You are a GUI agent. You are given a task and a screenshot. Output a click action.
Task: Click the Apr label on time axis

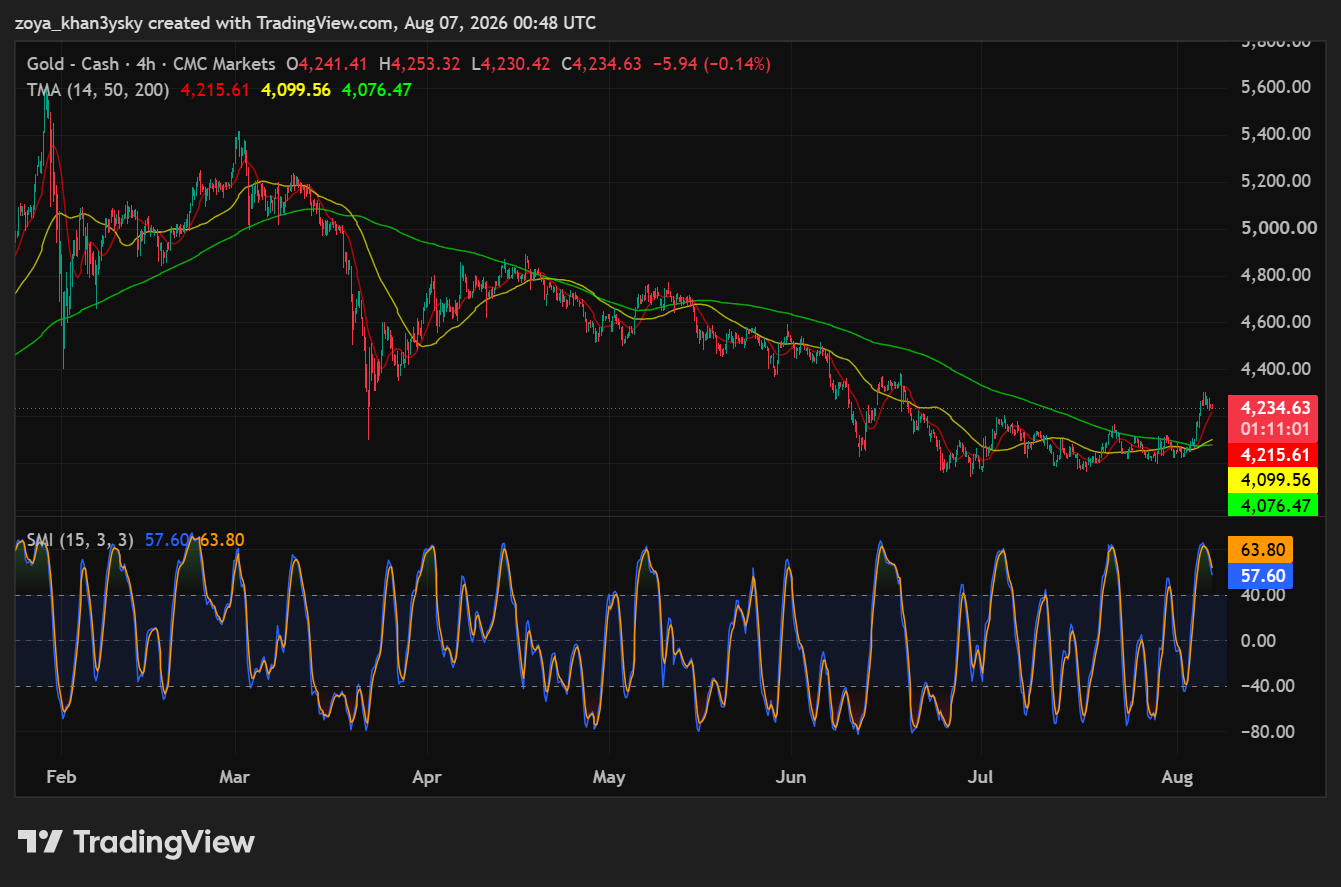(427, 777)
